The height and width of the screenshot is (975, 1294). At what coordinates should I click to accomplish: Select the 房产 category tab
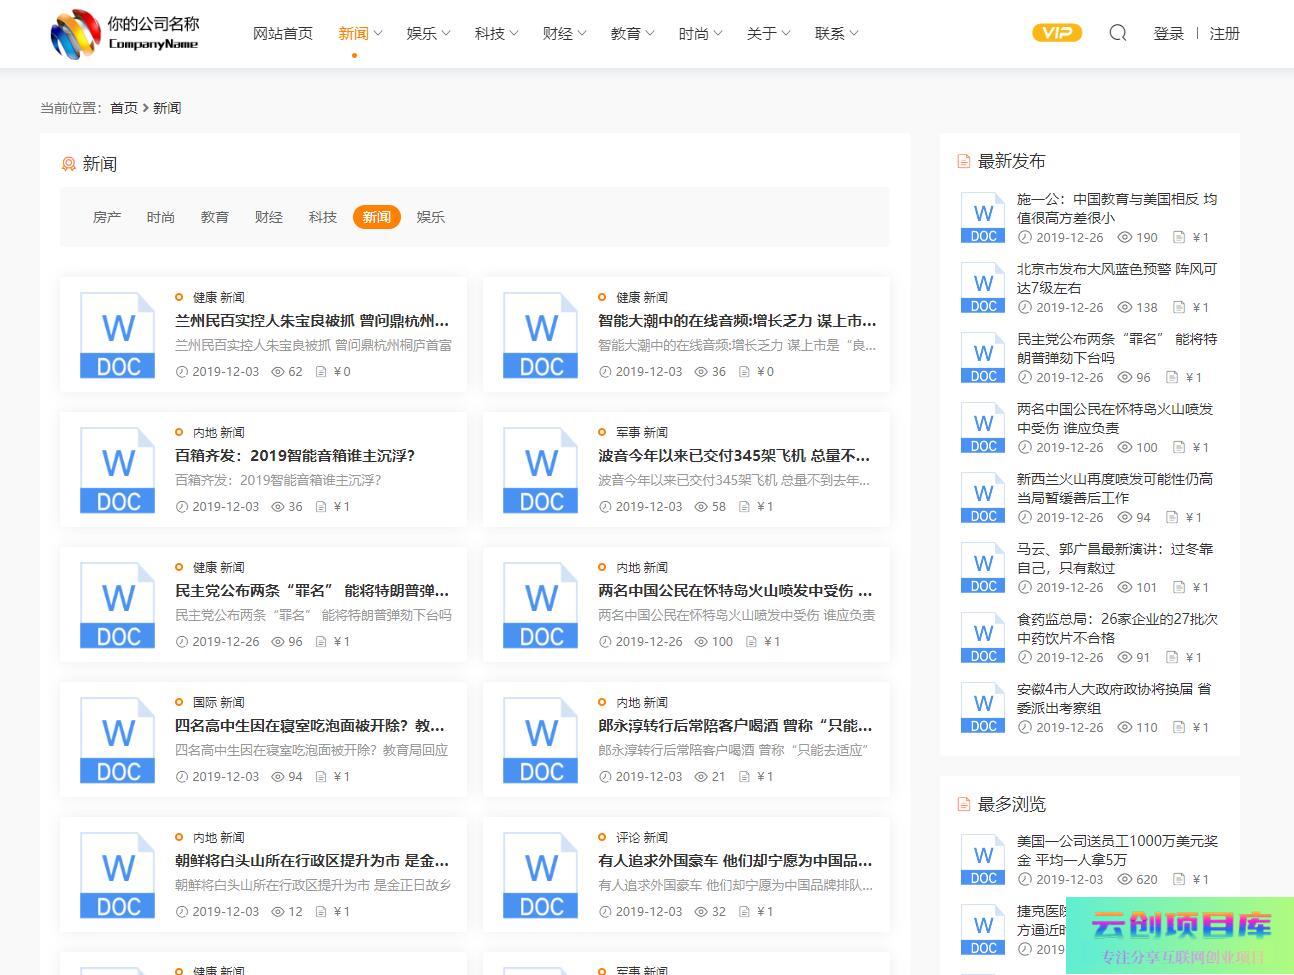(107, 217)
